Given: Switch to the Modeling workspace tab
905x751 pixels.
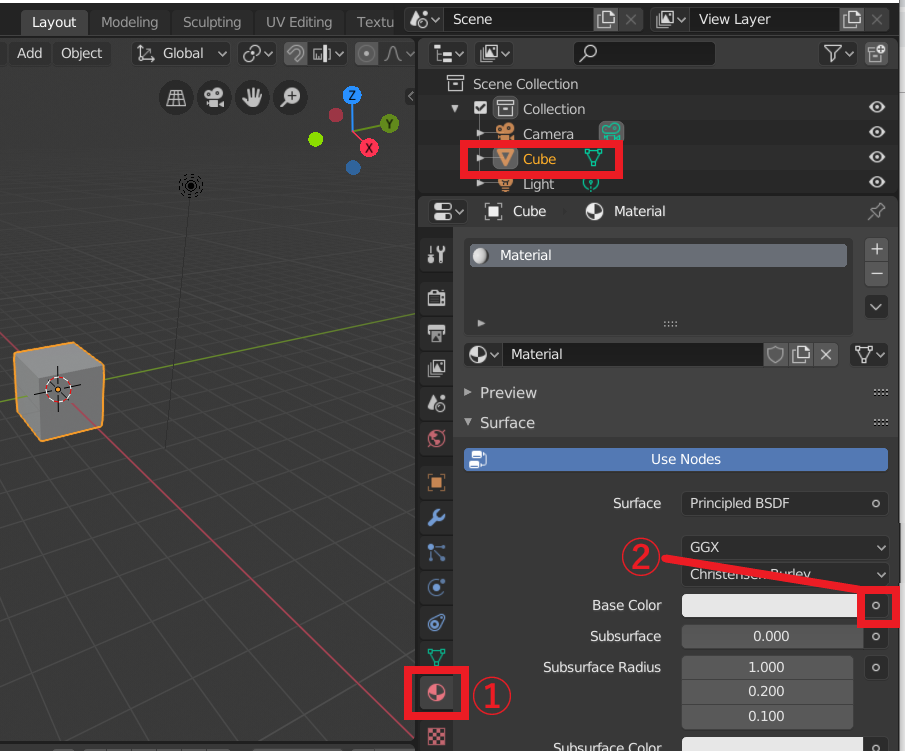Looking at the screenshot, I should tap(129, 23).
